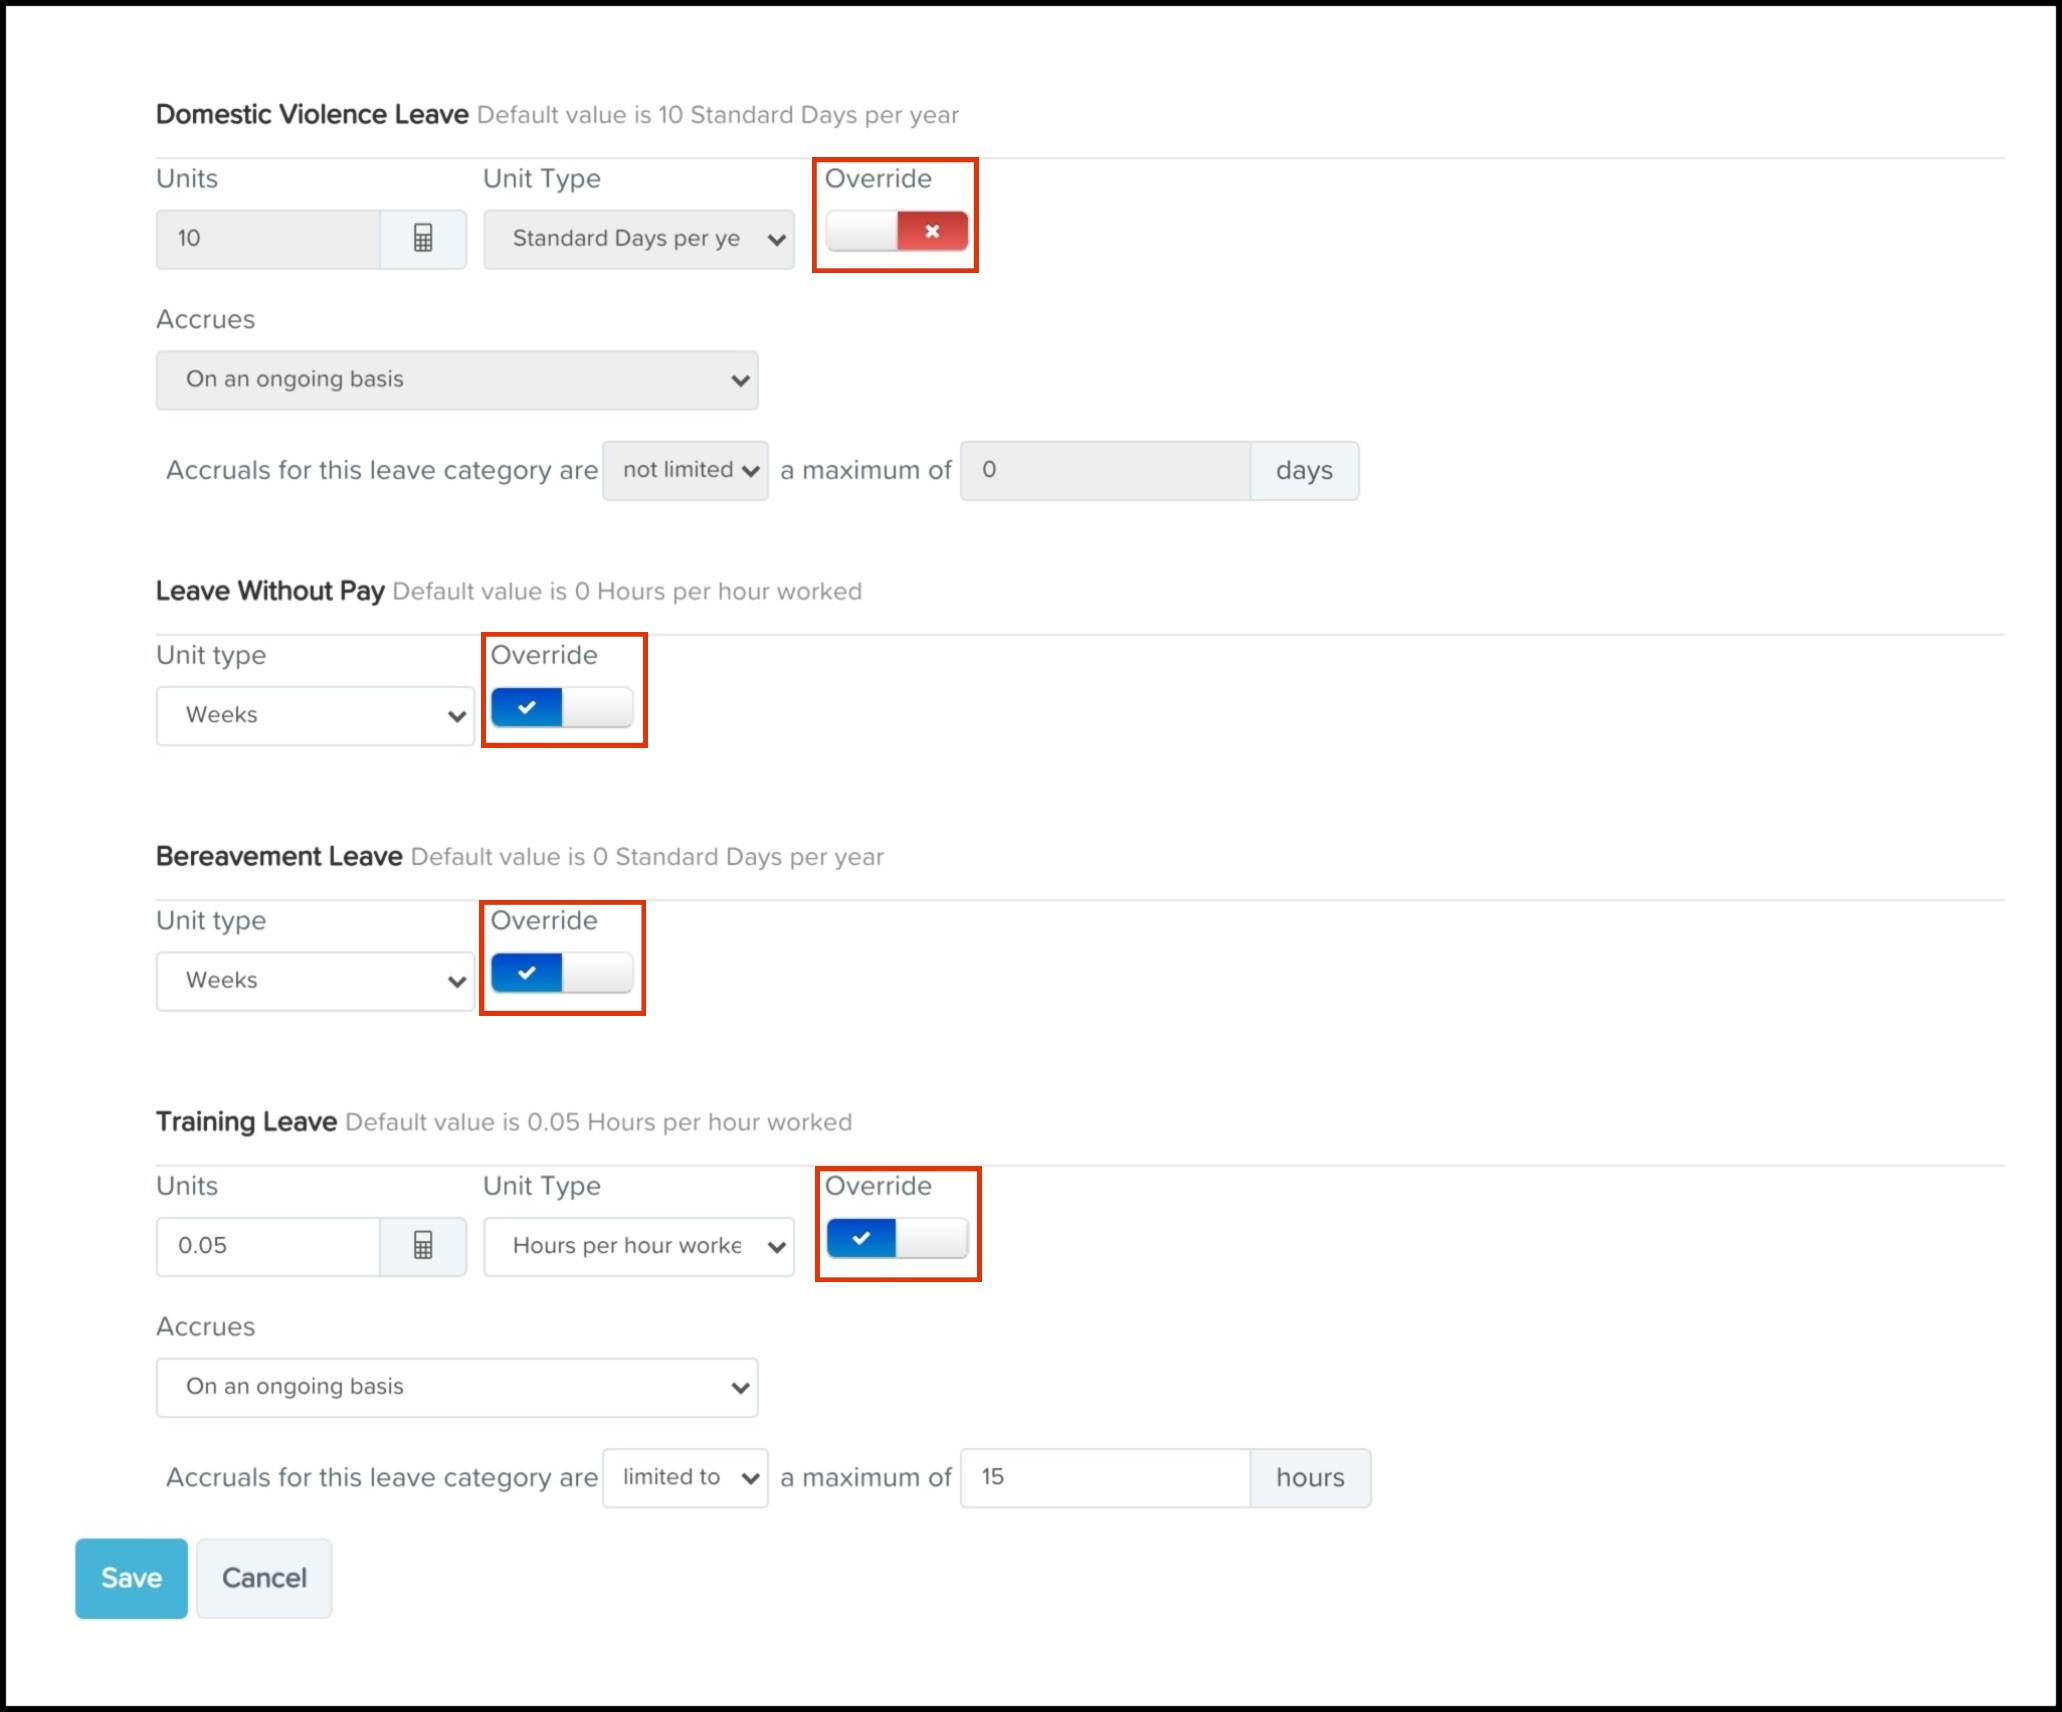Open Leave Without Pay Weeks dropdown
Screen dimensions: 2062x1712
point(315,716)
